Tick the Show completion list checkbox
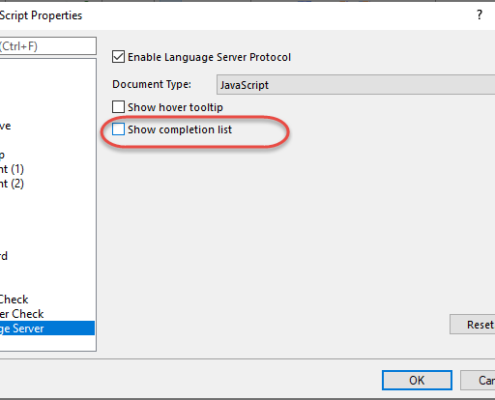The image size is (495, 400). pyautogui.click(x=118, y=129)
